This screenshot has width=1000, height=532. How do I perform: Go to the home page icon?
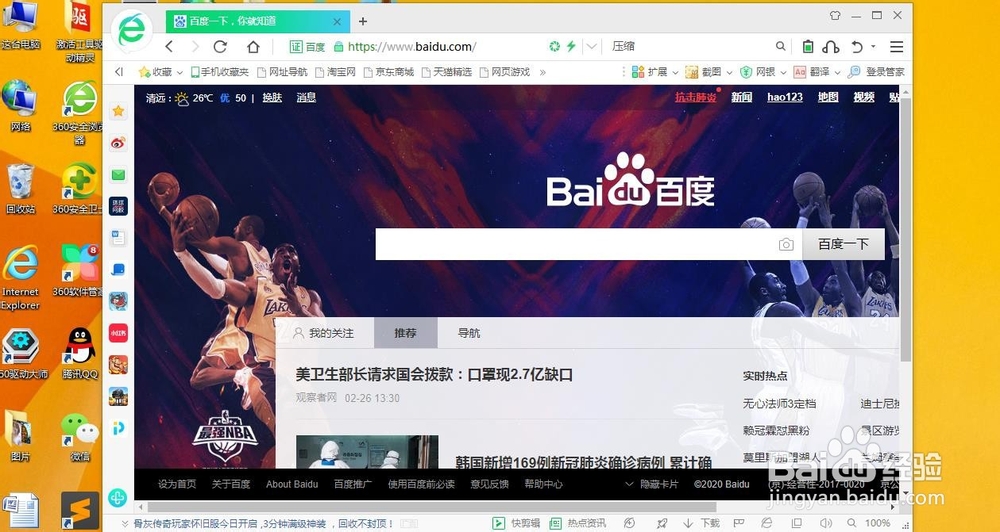[x=253, y=47]
